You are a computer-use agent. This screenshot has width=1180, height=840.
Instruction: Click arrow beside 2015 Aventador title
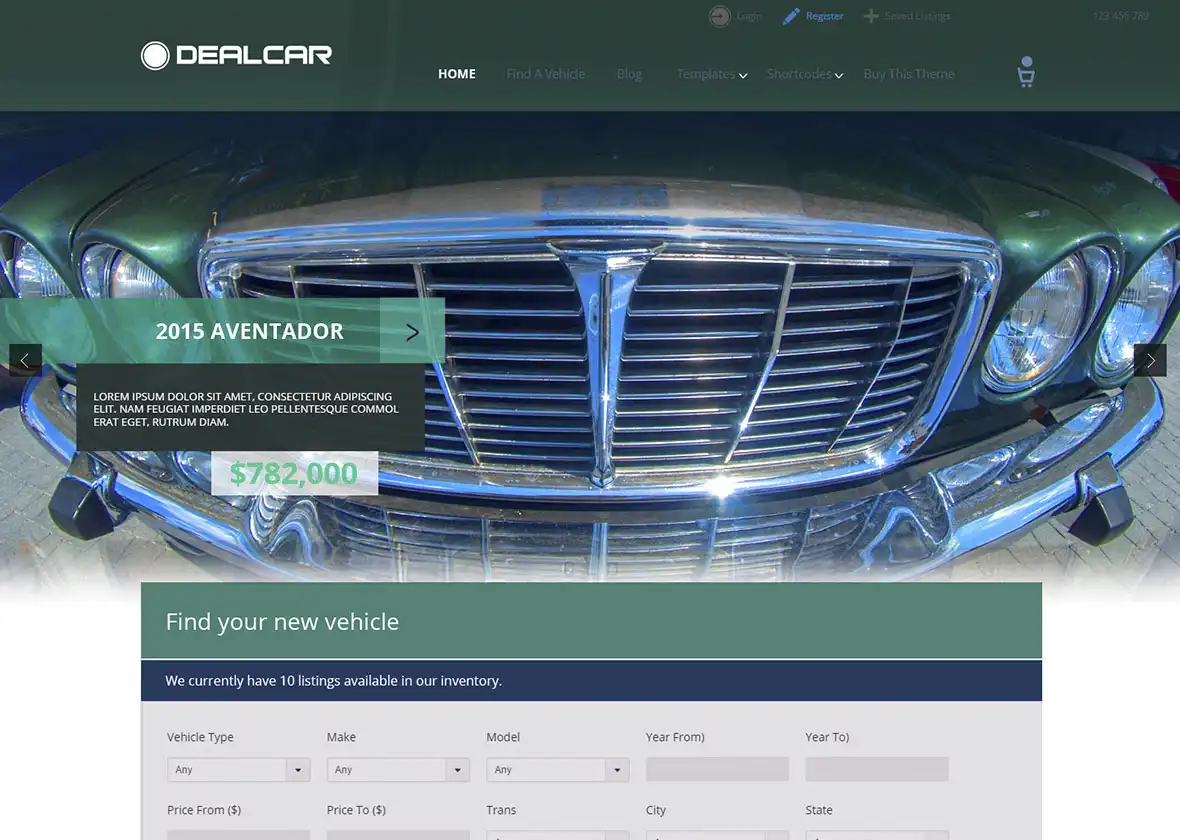[412, 331]
